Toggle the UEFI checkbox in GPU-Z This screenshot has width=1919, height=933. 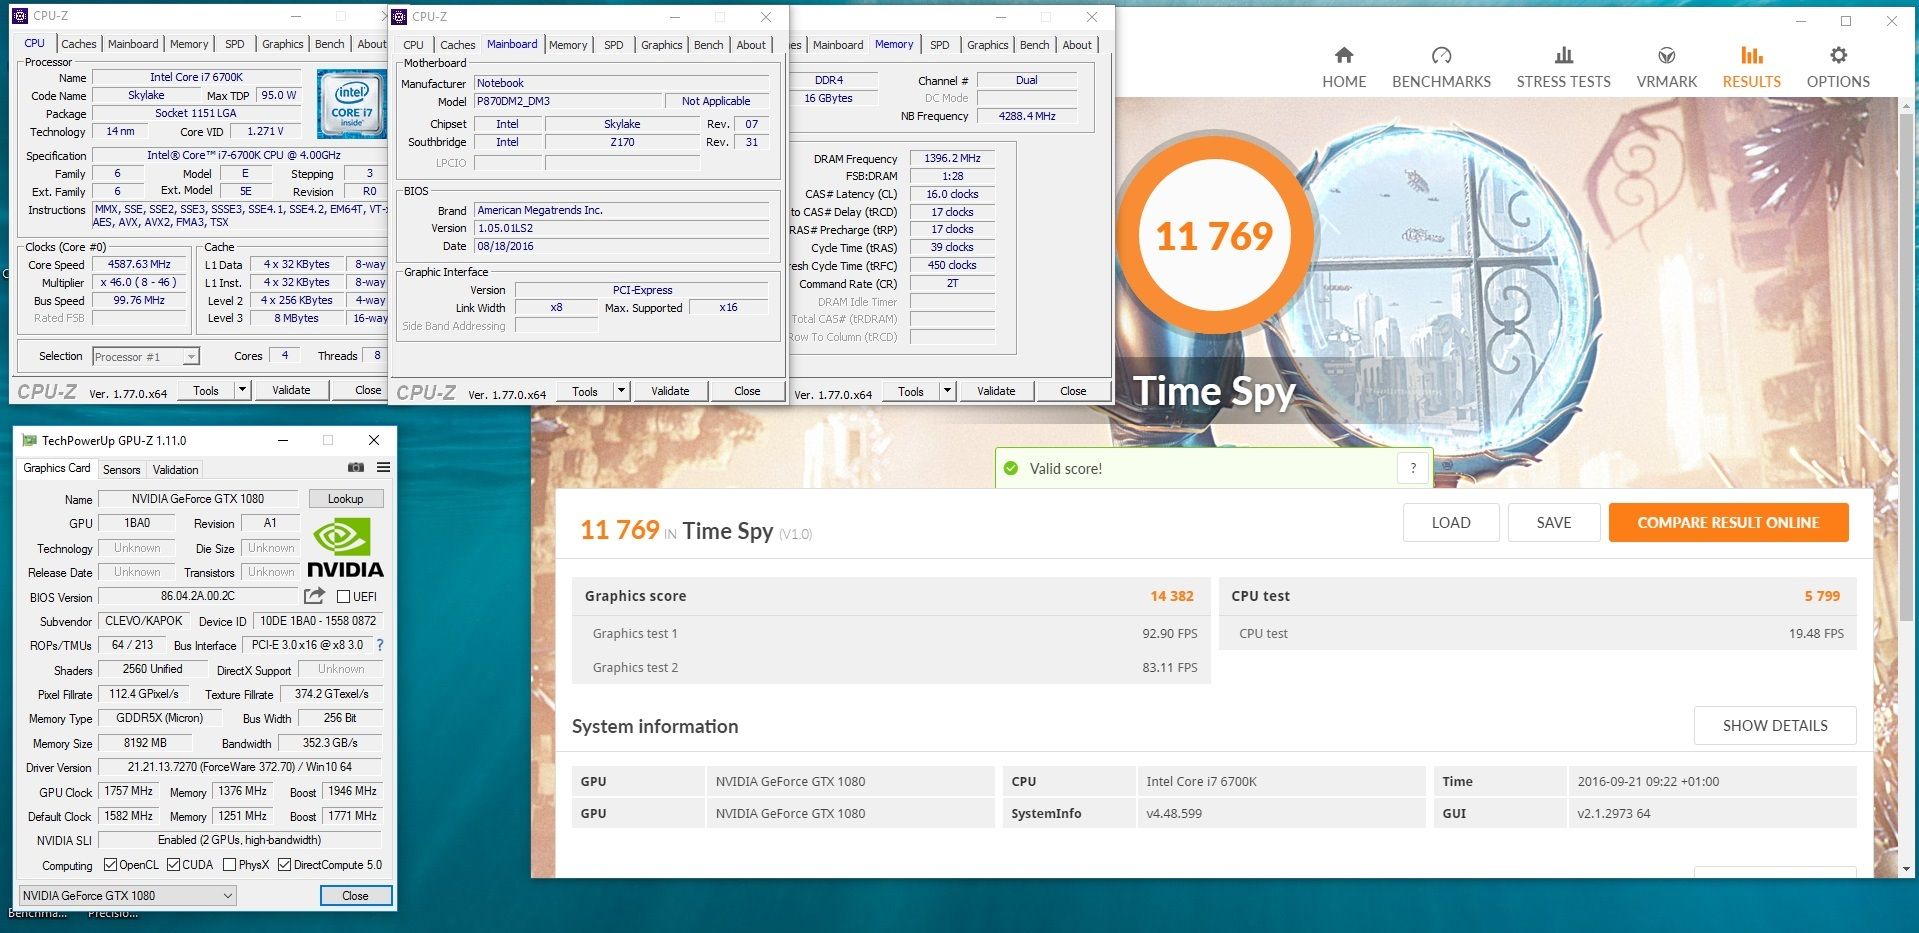343,597
